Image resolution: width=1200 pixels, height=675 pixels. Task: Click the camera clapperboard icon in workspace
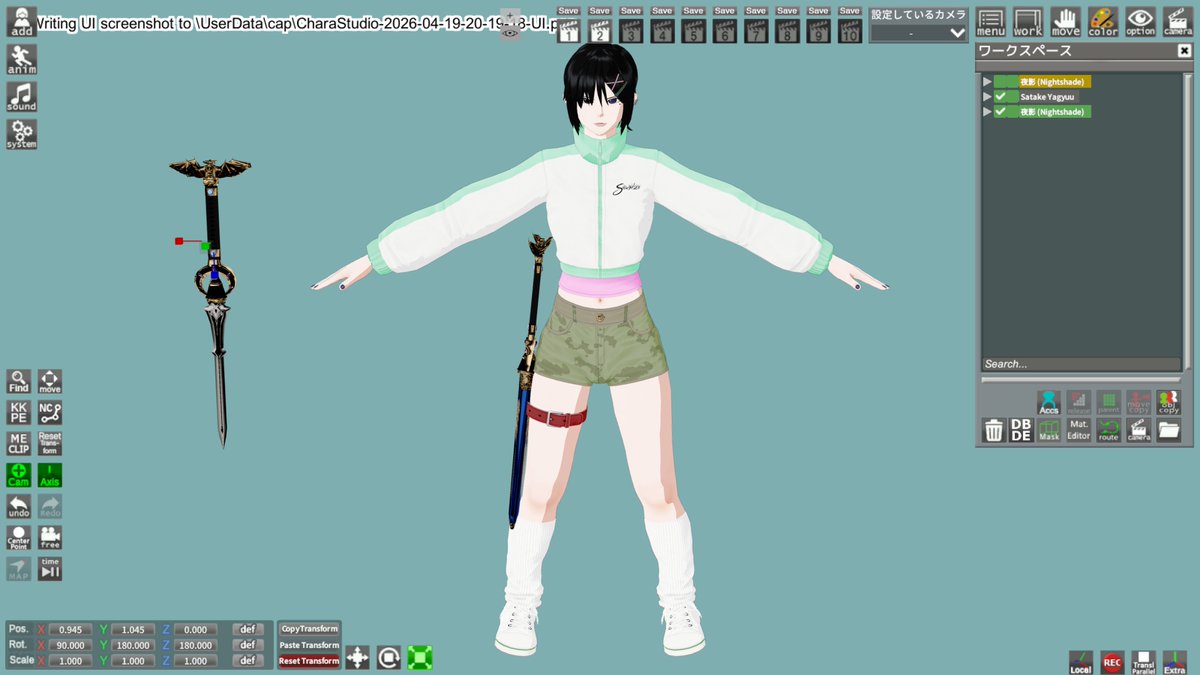coord(1139,431)
